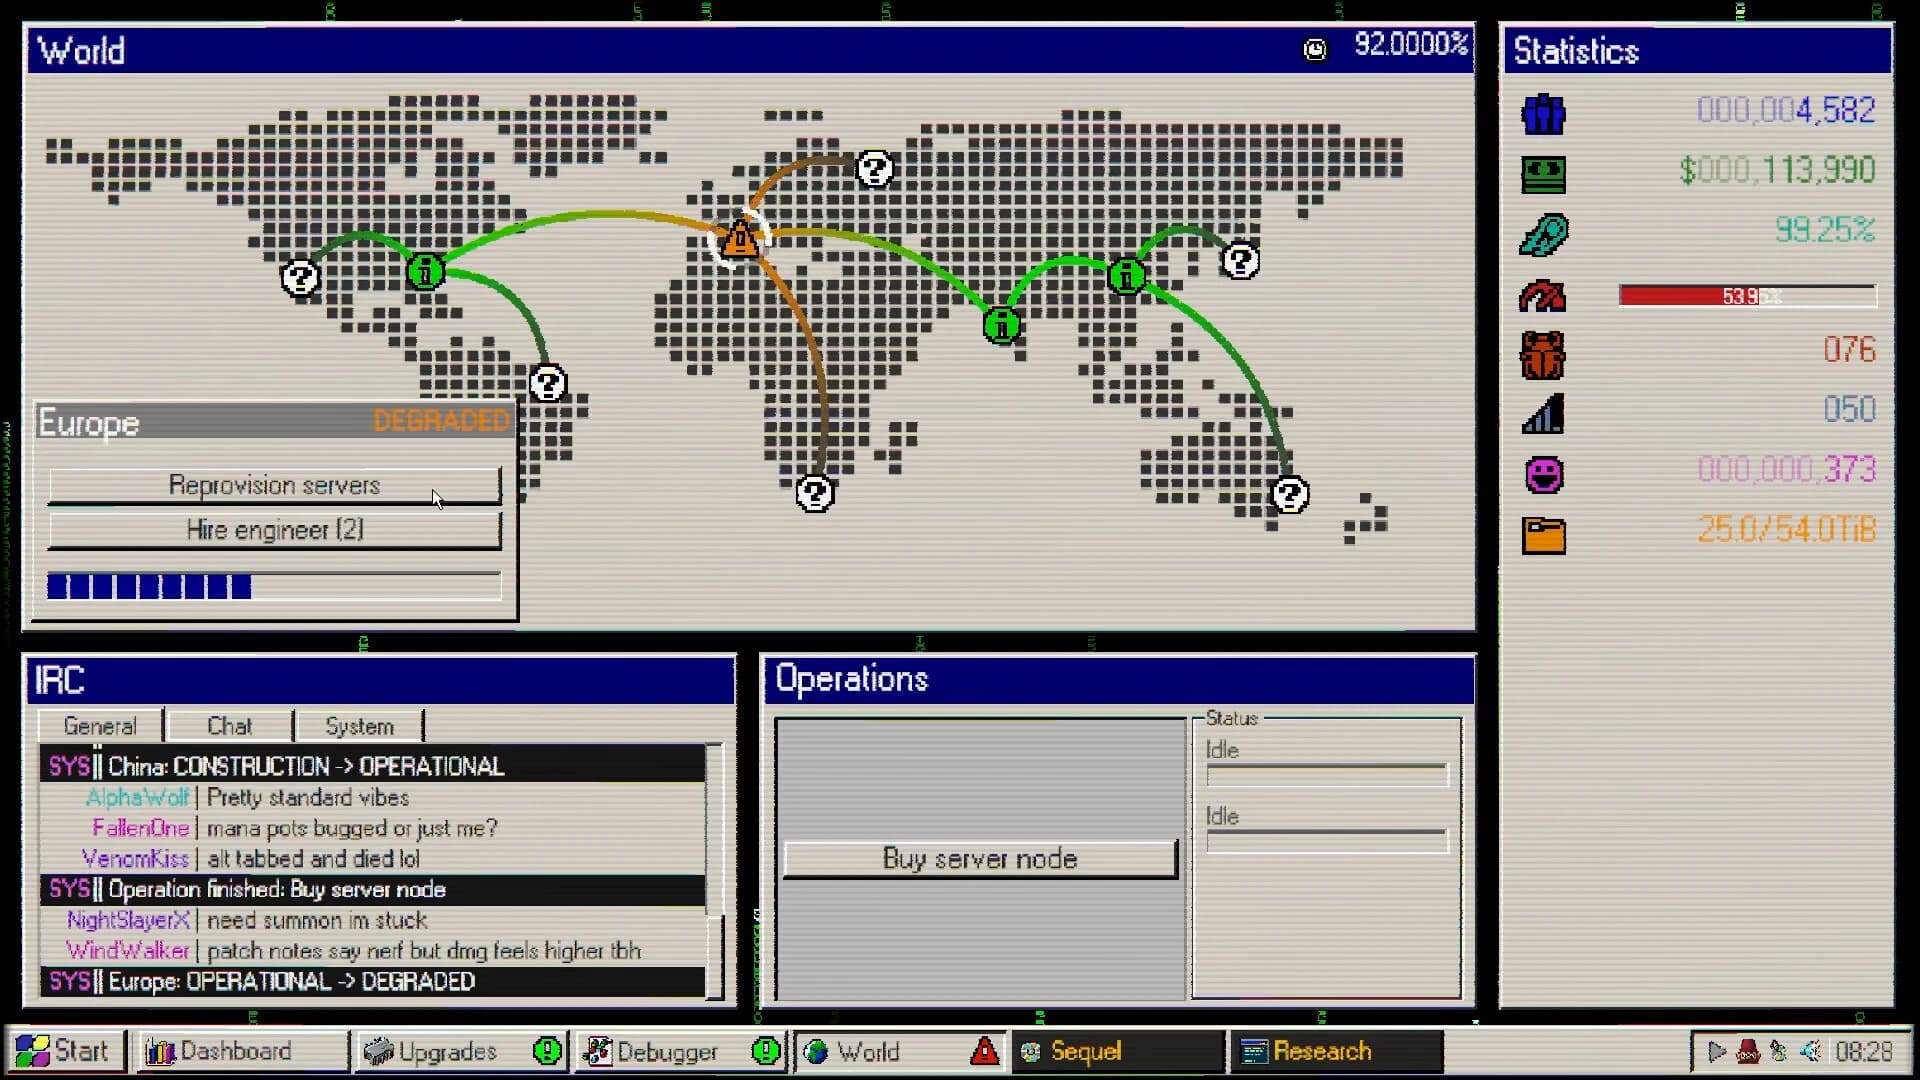Click the red load progress bar in Statistics

tap(1746, 295)
